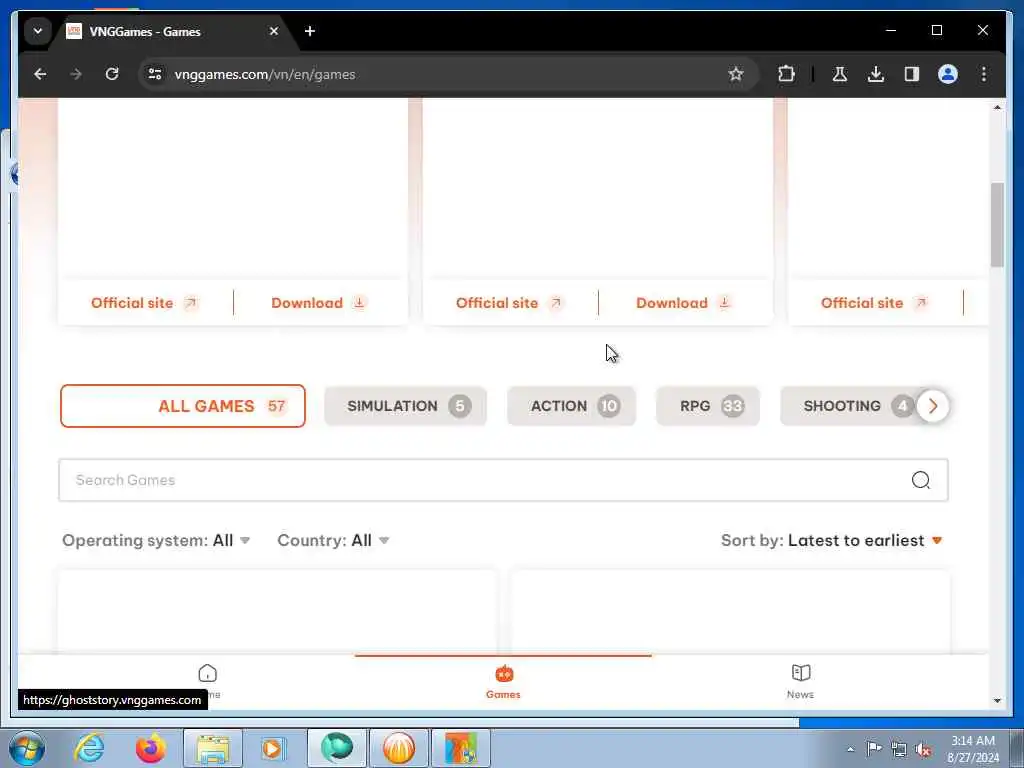
Task: Open the Extensions puzzle icon
Action: [x=786, y=74]
